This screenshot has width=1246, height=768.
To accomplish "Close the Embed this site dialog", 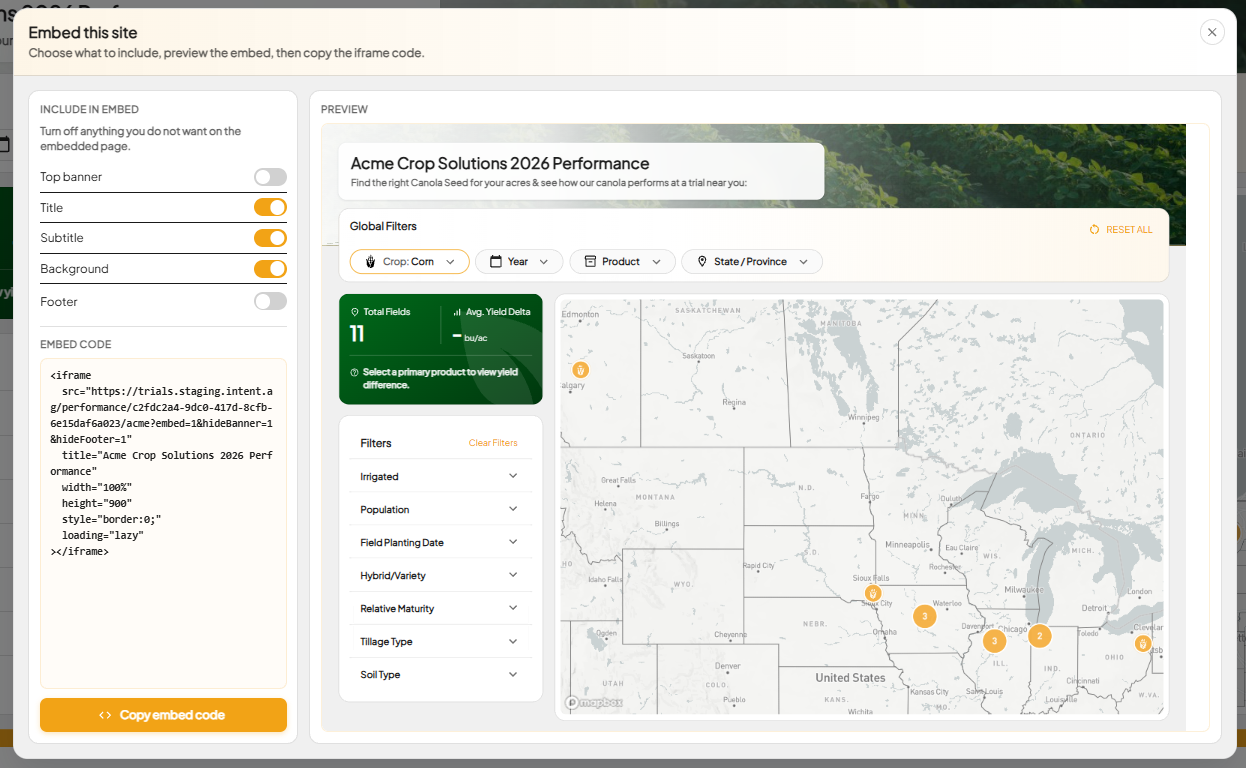I will pos(1212,32).
